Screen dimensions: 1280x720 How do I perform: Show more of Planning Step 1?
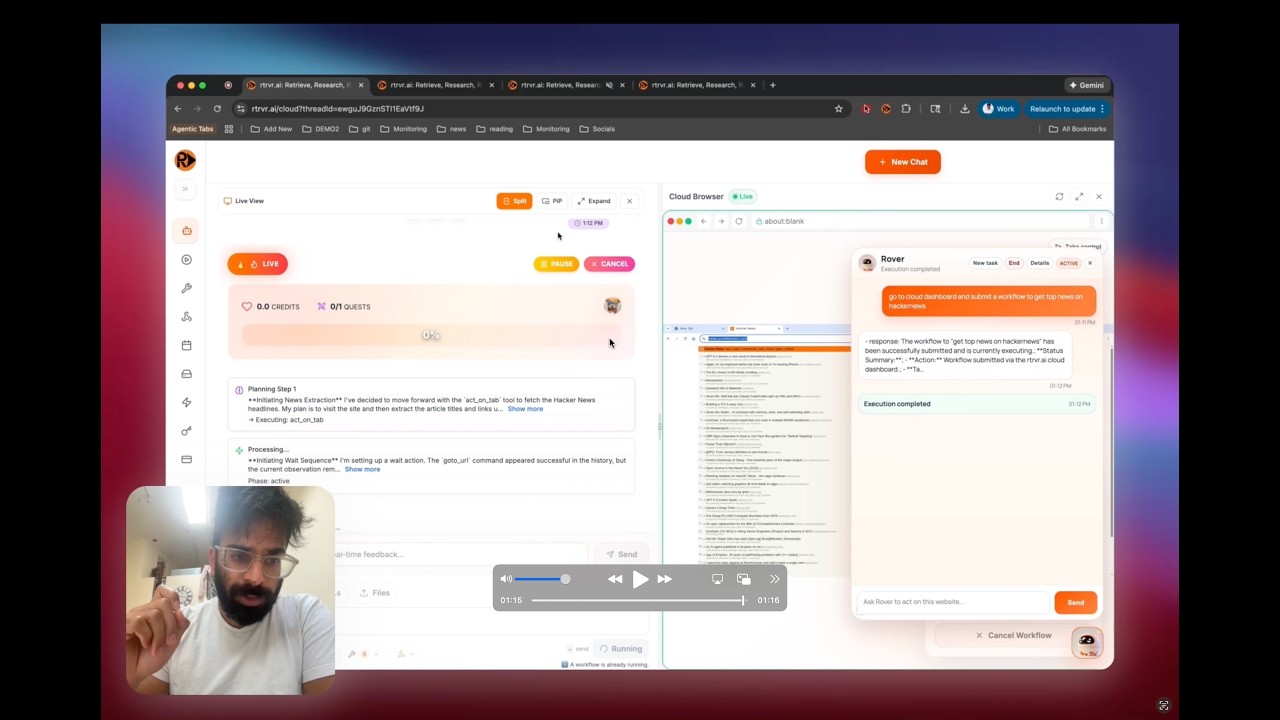tap(525, 409)
